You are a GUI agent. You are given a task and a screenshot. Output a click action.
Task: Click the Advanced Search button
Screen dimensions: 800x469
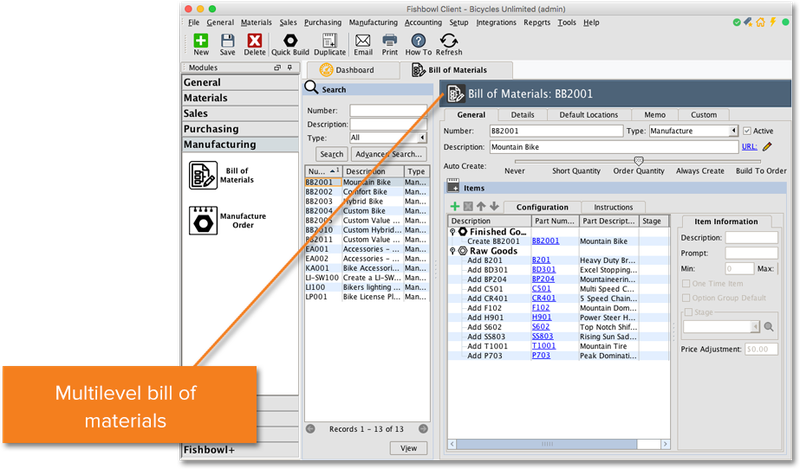pyautogui.click(x=389, y=154)
